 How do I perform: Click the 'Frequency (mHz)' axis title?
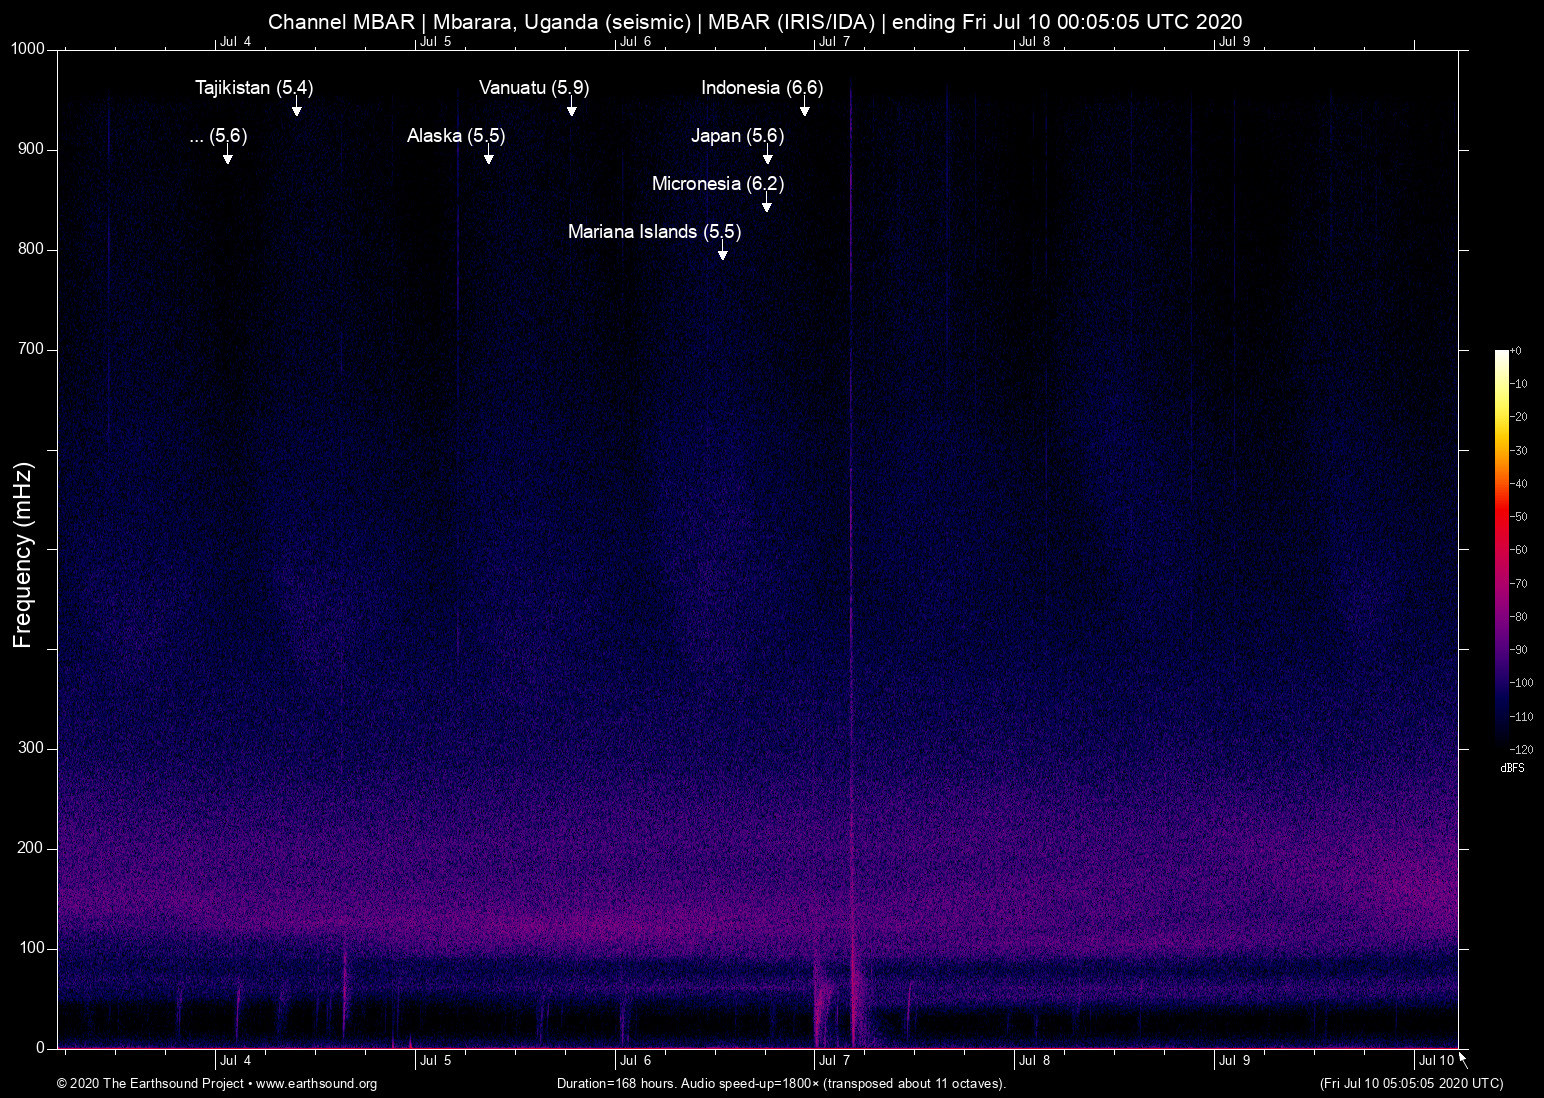pos(23,555)
